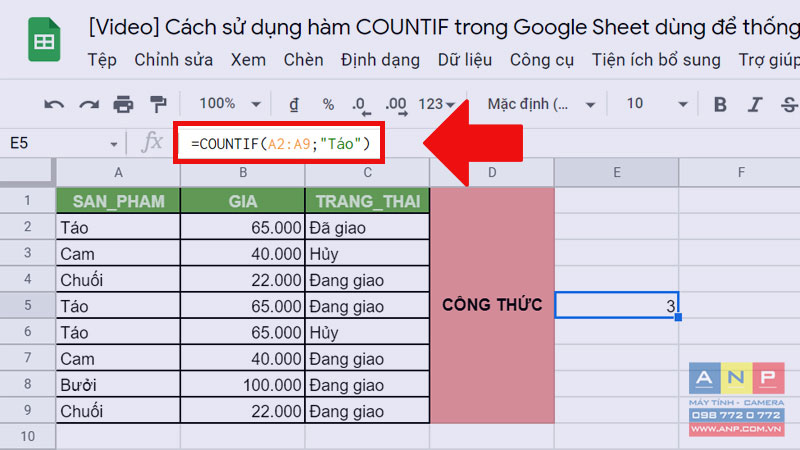Increase decimal places icon

[x=396, y=106]
